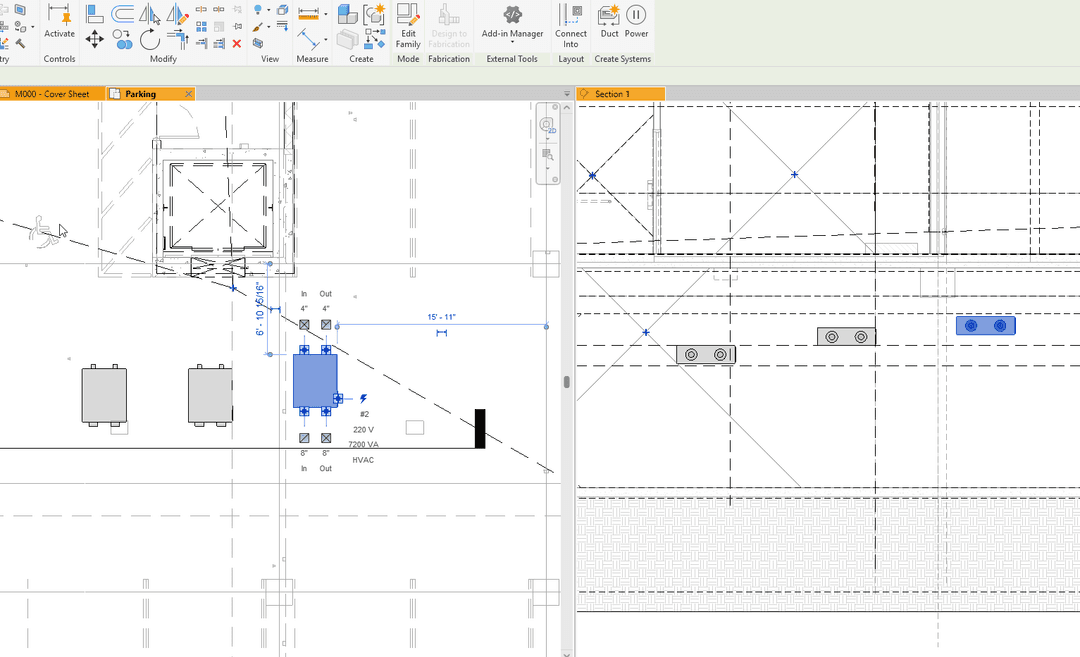Toggle the 15' - 11" dimension permanent symbol

[442, 333]
